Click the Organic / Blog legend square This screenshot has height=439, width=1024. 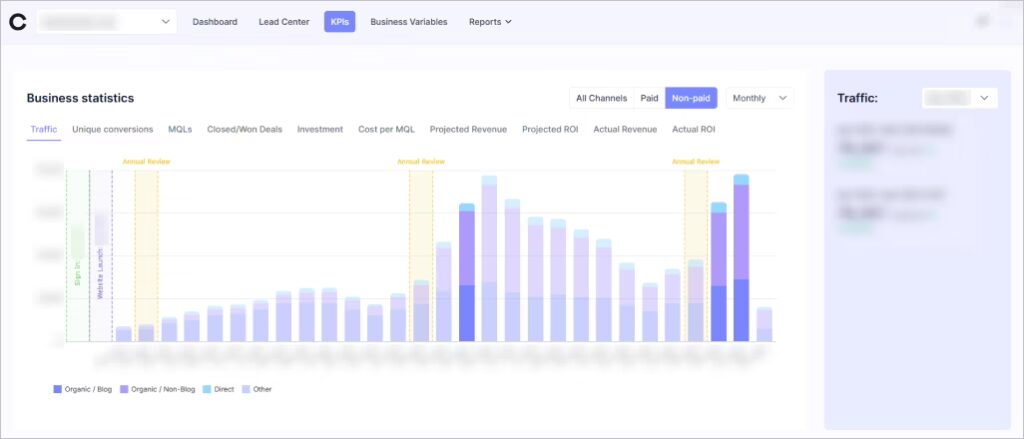57,389
